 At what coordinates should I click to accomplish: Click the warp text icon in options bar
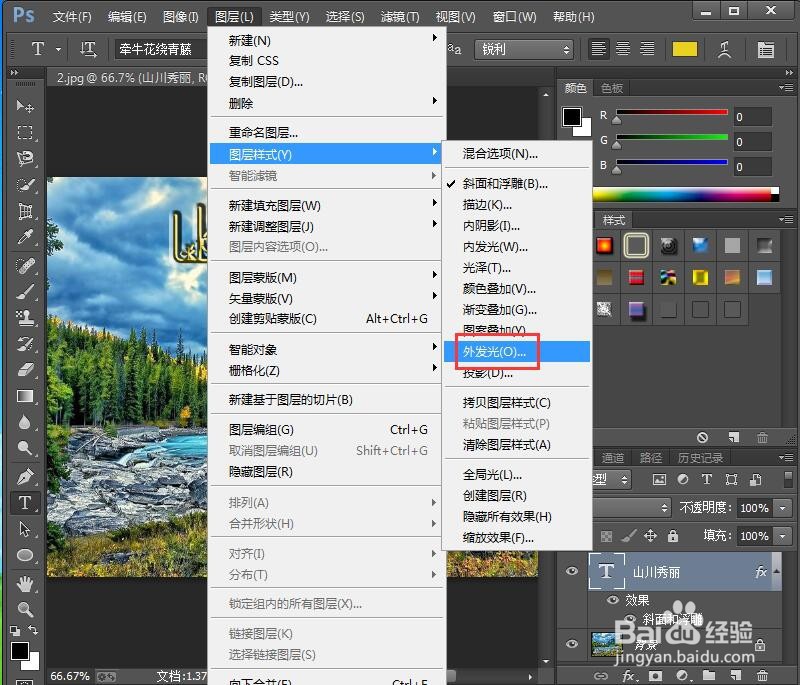(x=724, y=49)
